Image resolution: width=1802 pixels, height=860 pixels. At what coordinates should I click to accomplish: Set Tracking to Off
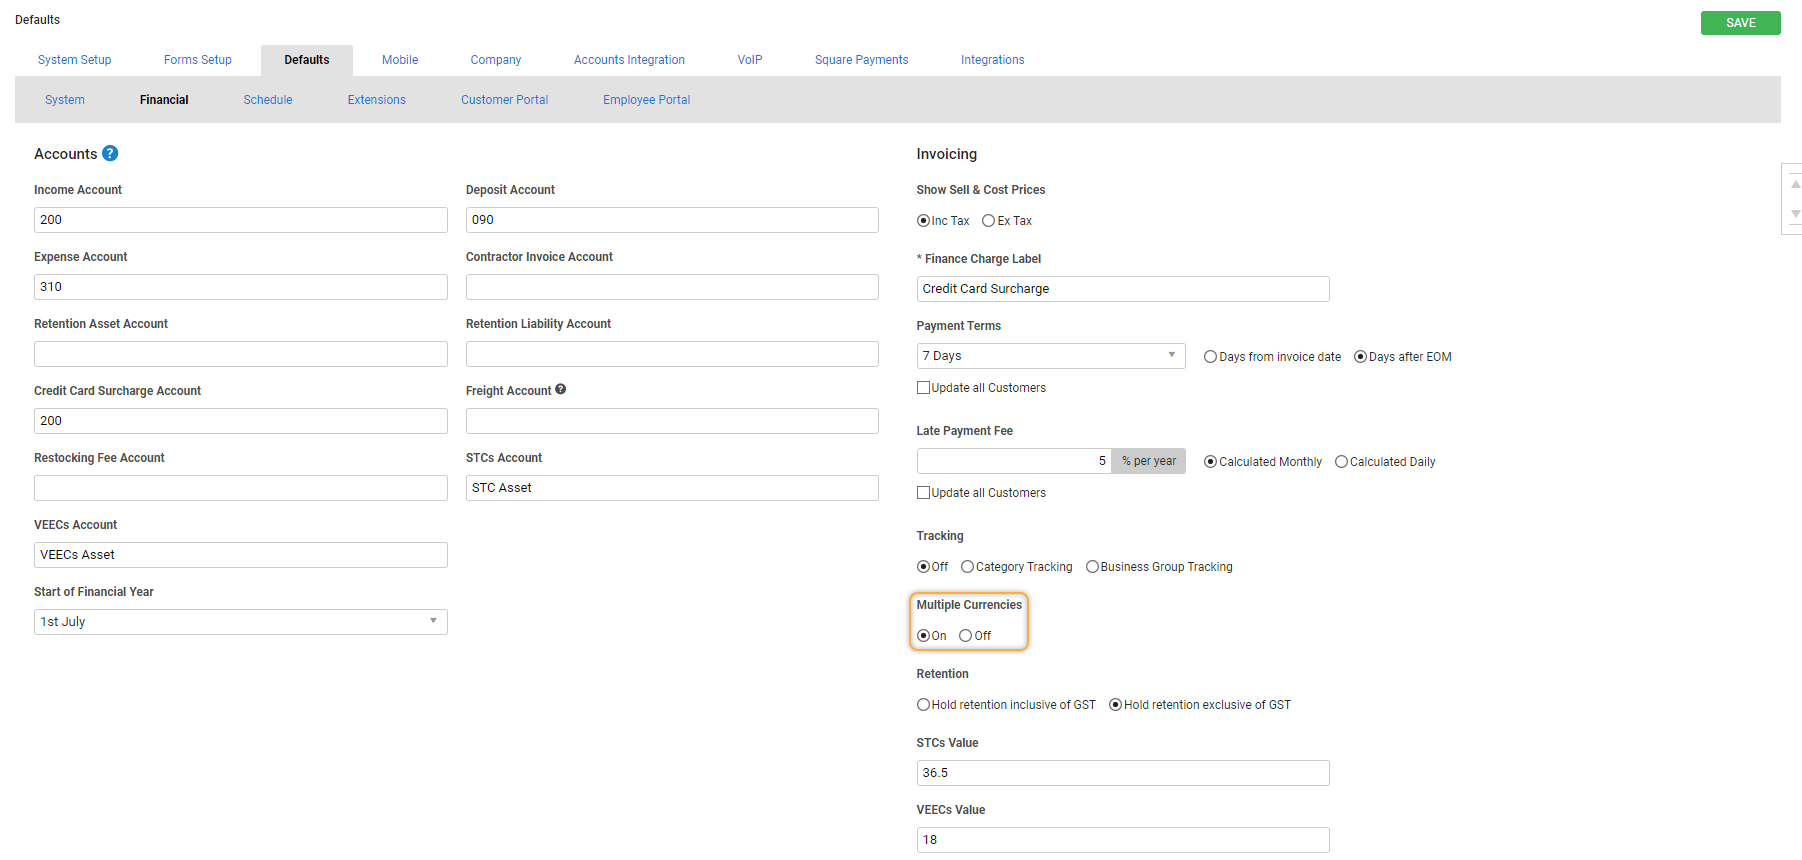[923, 567]
